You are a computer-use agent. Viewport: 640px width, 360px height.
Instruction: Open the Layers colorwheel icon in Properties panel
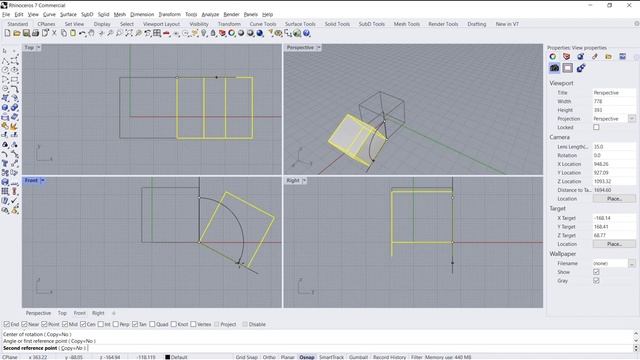pyautogui.click(x=553, y=56)
